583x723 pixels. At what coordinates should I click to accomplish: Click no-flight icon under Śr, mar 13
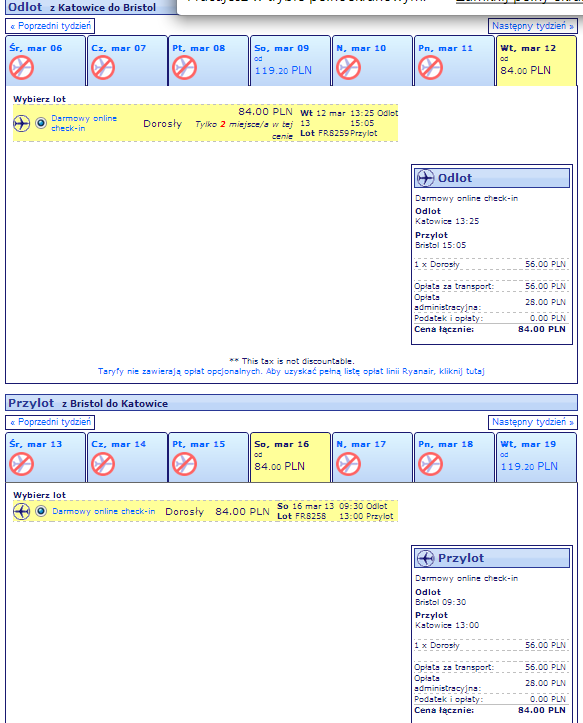22,464
